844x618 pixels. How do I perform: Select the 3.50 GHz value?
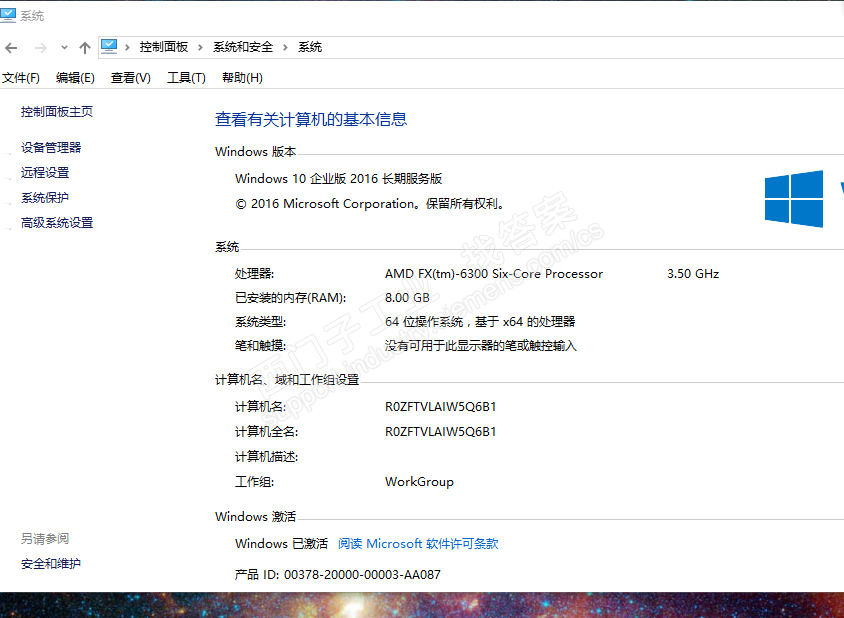693,273
